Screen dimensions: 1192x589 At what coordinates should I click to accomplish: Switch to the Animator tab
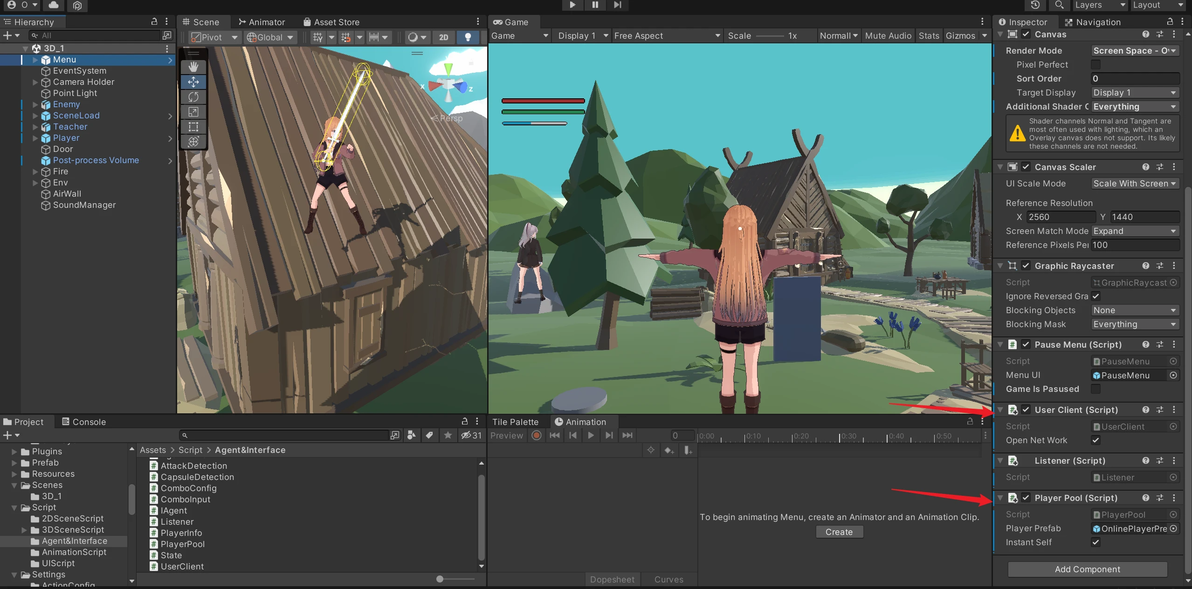click(261, 22)
